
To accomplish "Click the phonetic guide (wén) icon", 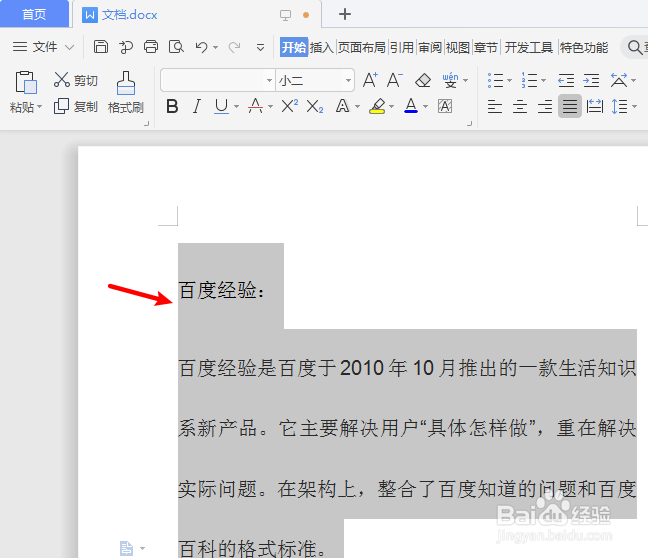I will (x=450, y=80).
